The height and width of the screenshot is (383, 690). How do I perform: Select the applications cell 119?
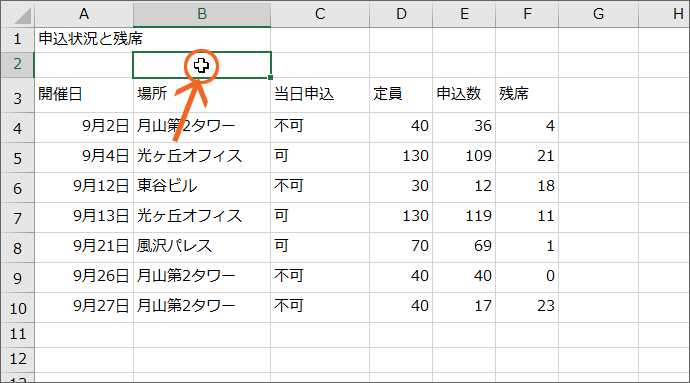tap(464, 217)
